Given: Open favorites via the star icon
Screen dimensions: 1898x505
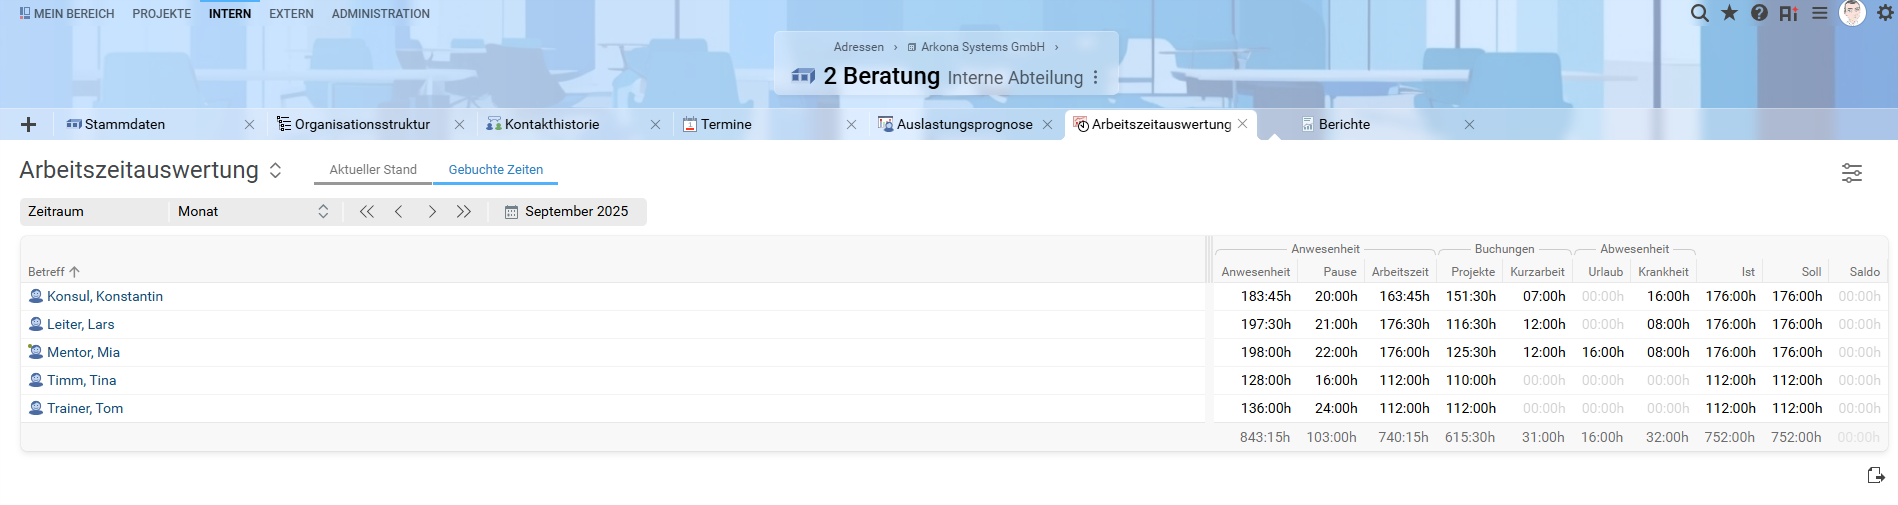Looking at the screenshot, I should point(1729,13).
